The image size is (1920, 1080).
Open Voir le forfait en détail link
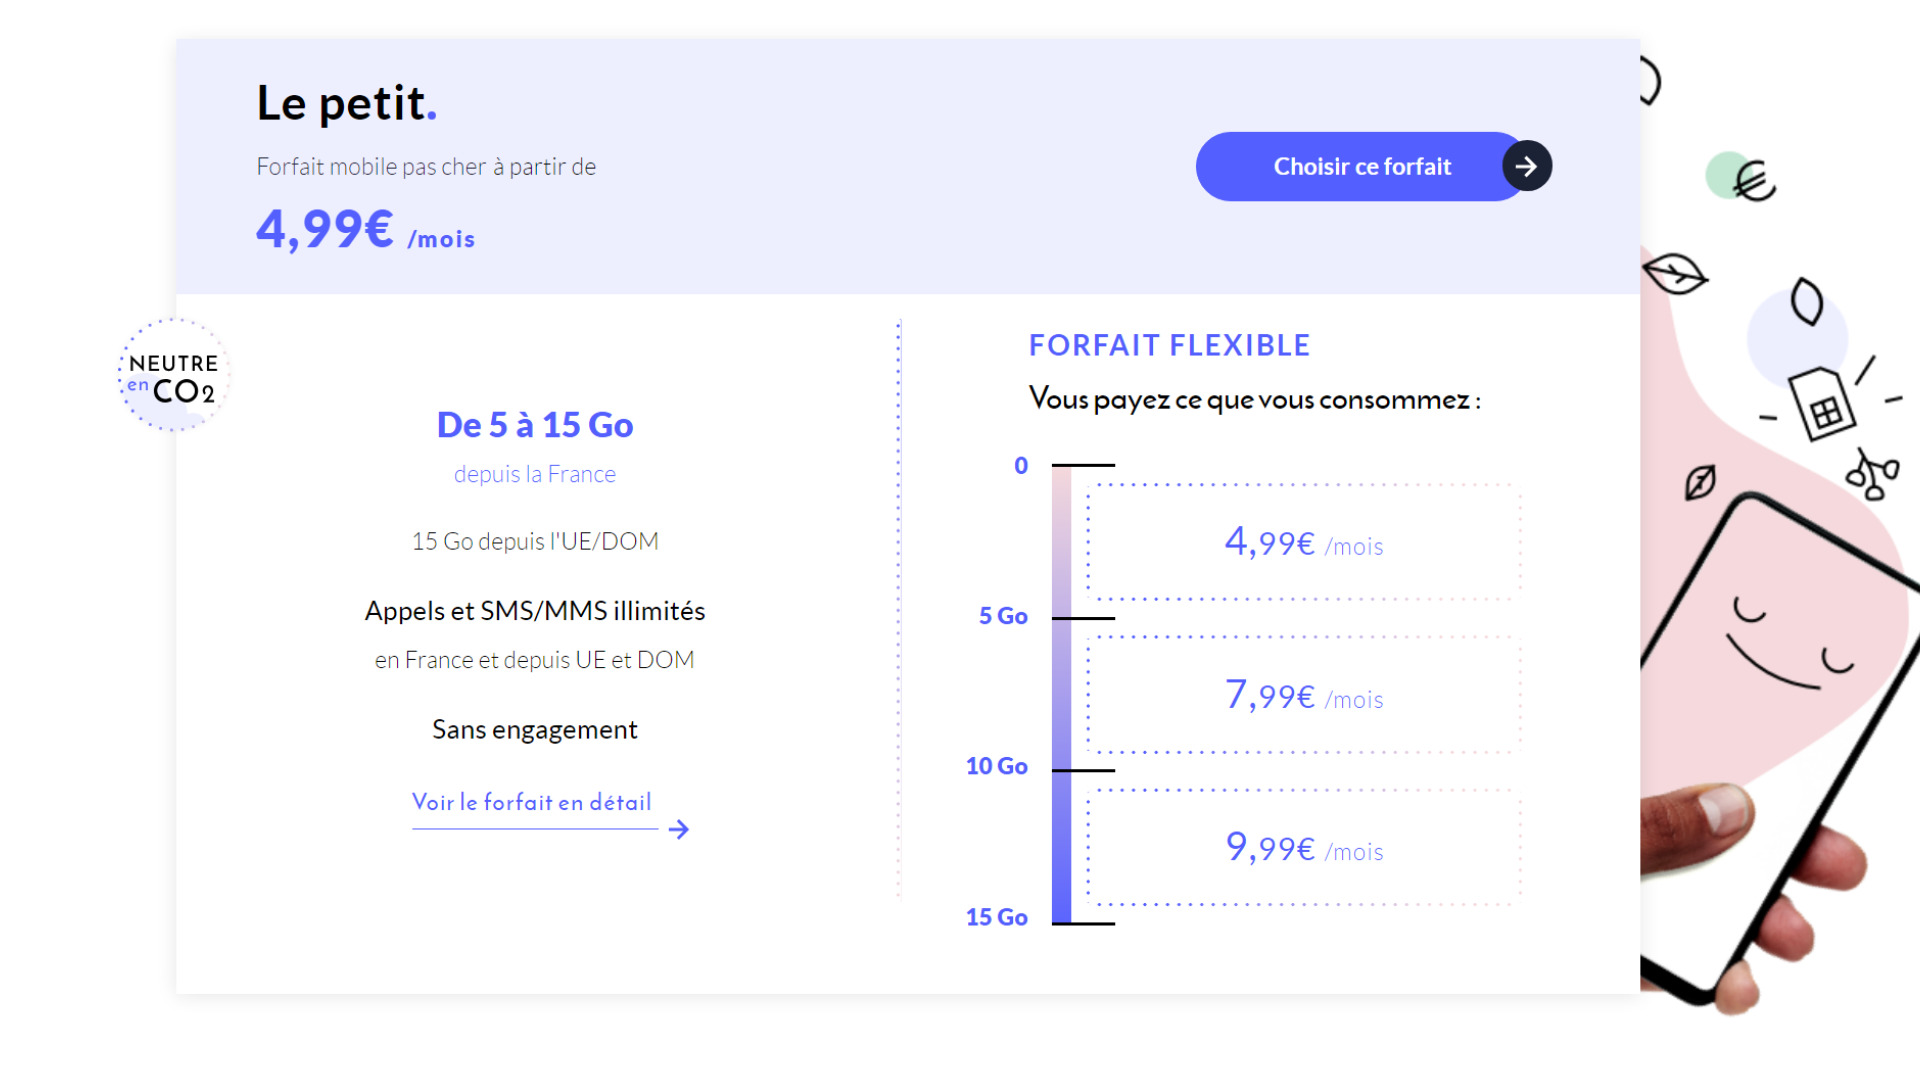click(532, 802)
